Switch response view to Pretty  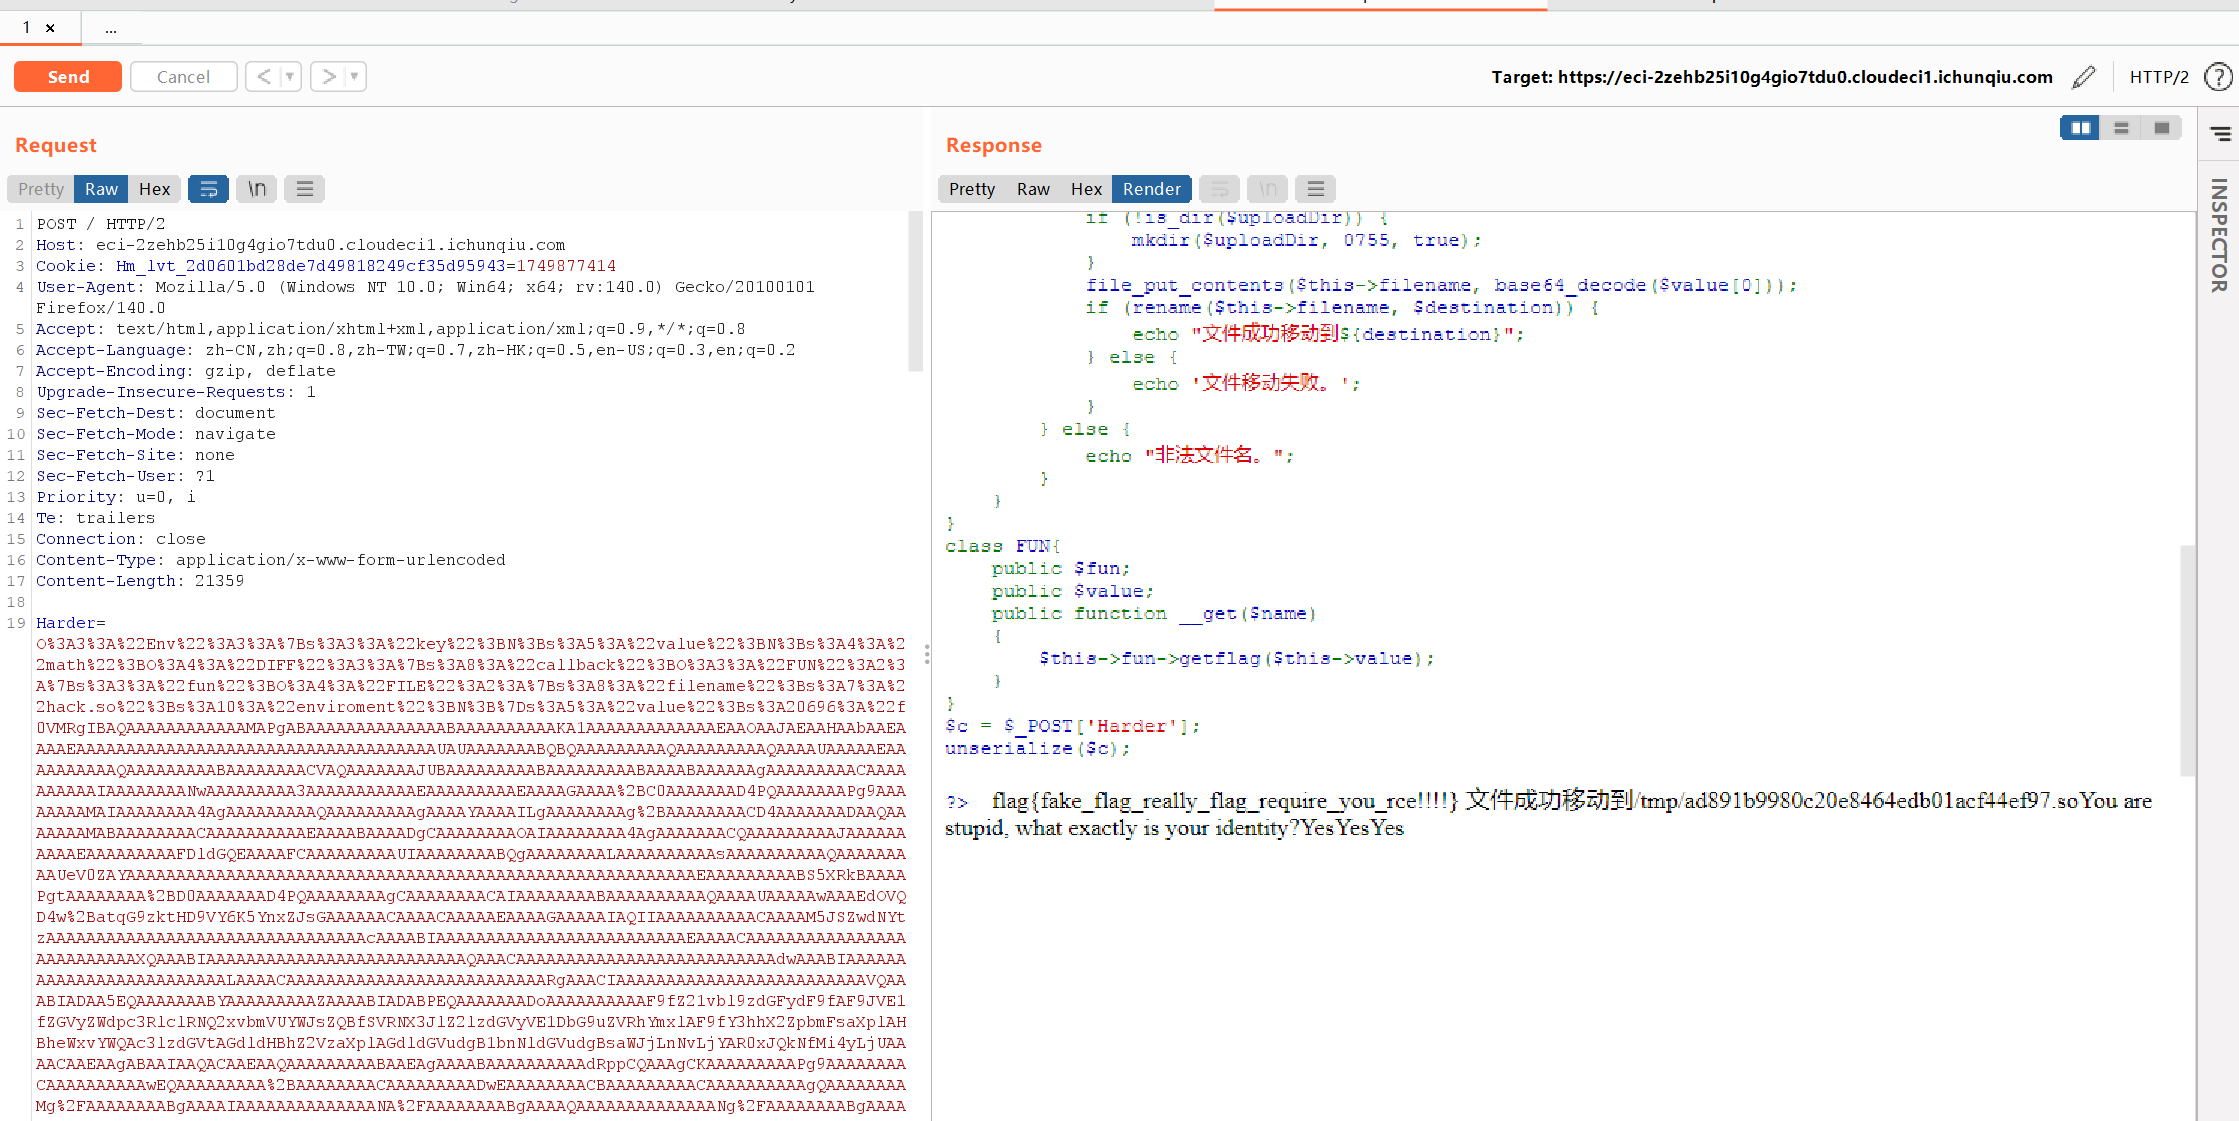pos(972,189)
